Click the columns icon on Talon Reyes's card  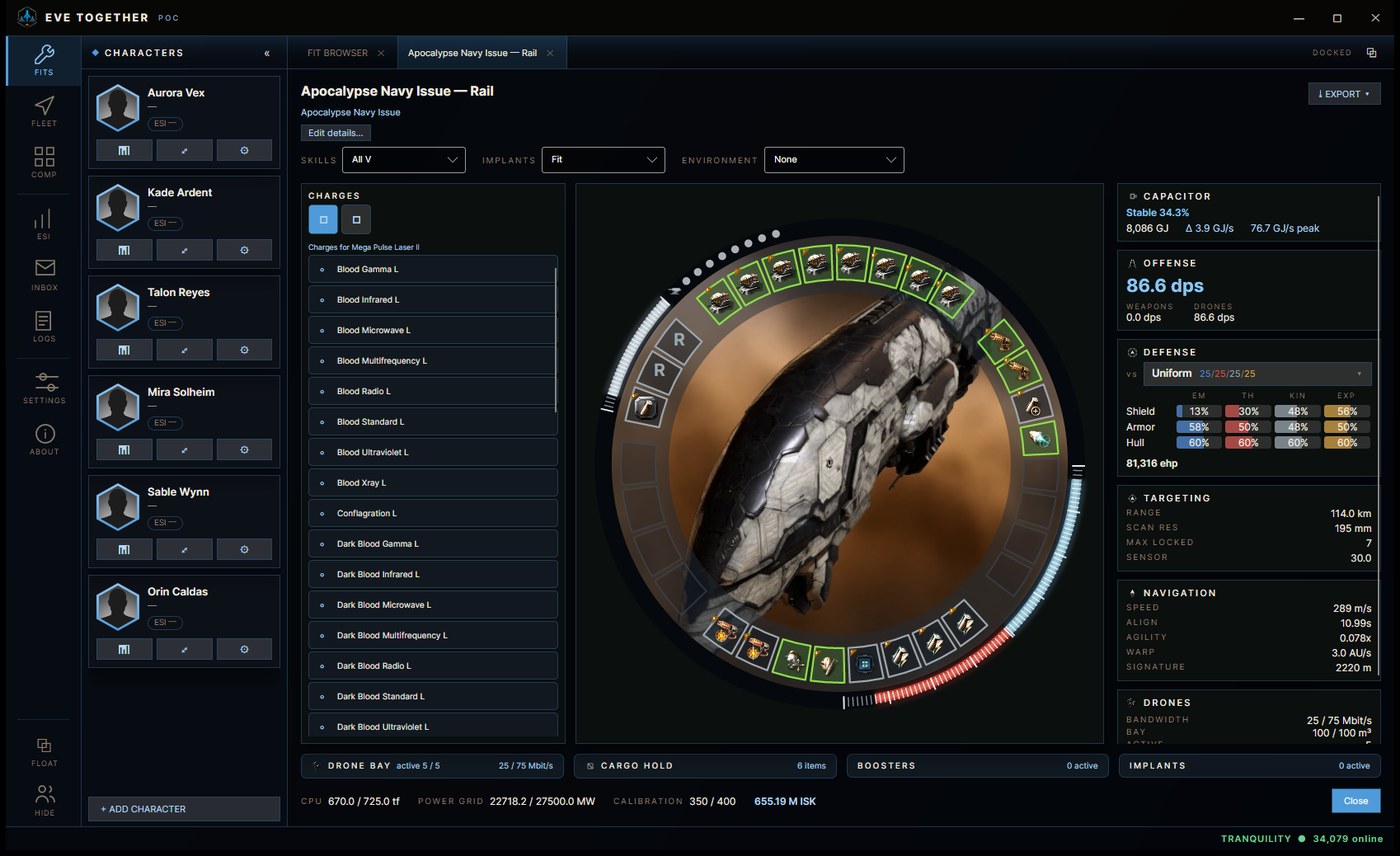pyautogui.click(x=124, y=350)
